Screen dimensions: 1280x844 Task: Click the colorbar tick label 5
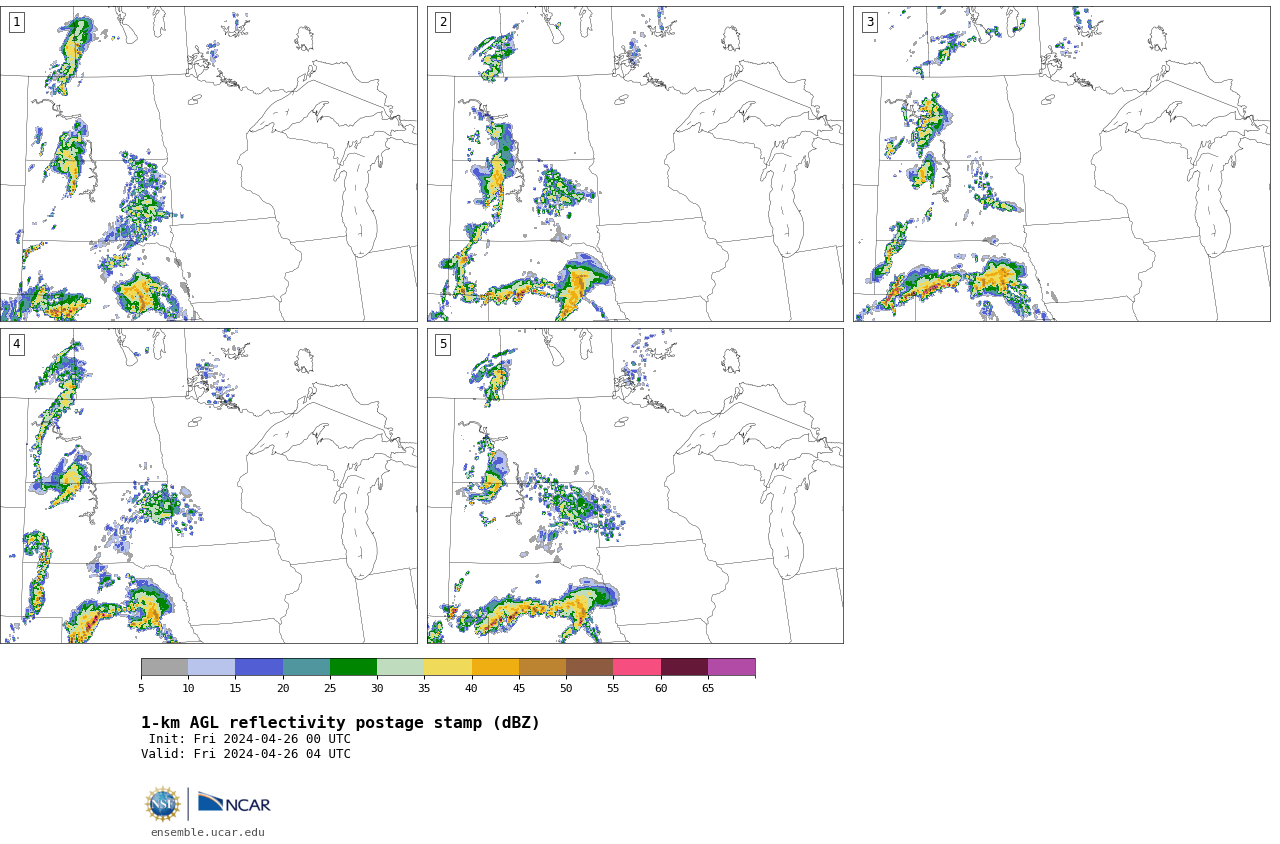(141, 688)
